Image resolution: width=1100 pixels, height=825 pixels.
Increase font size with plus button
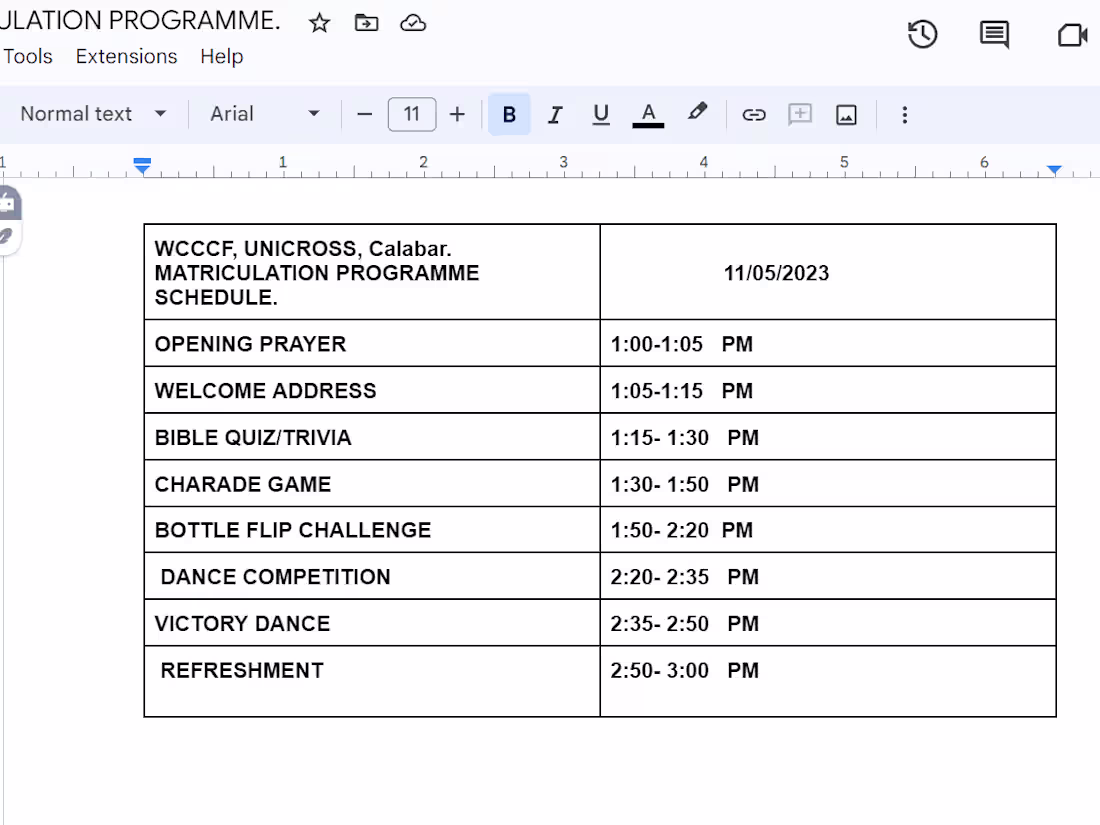click(x=457, y=114)
